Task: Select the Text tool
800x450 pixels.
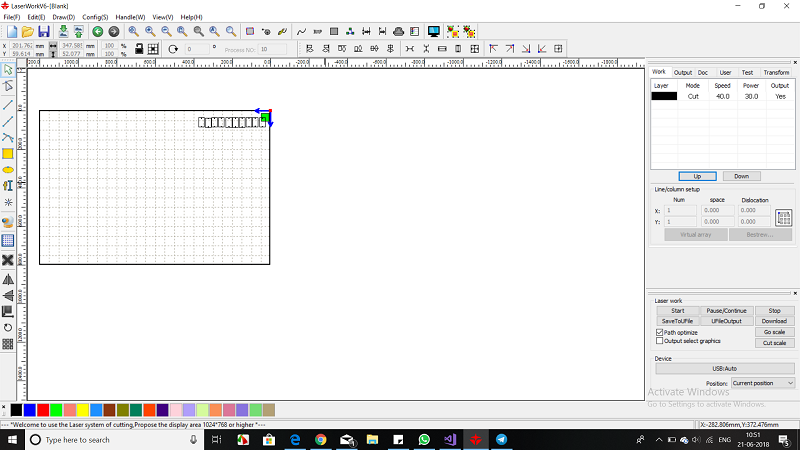Action: tap(8, 186)
